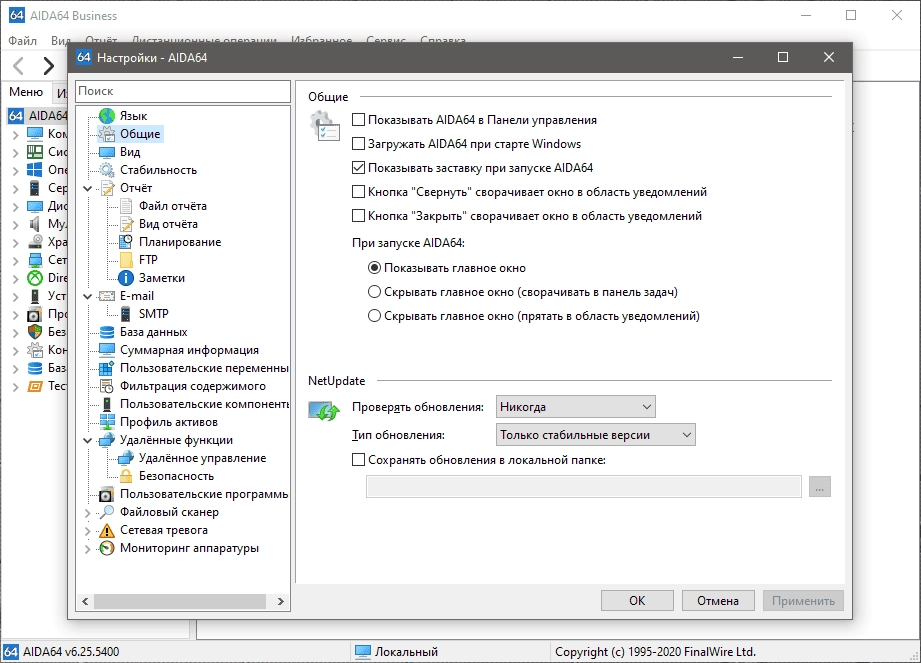
Task: Select the Профиль активов icon
Action: [x=107, y=422]
